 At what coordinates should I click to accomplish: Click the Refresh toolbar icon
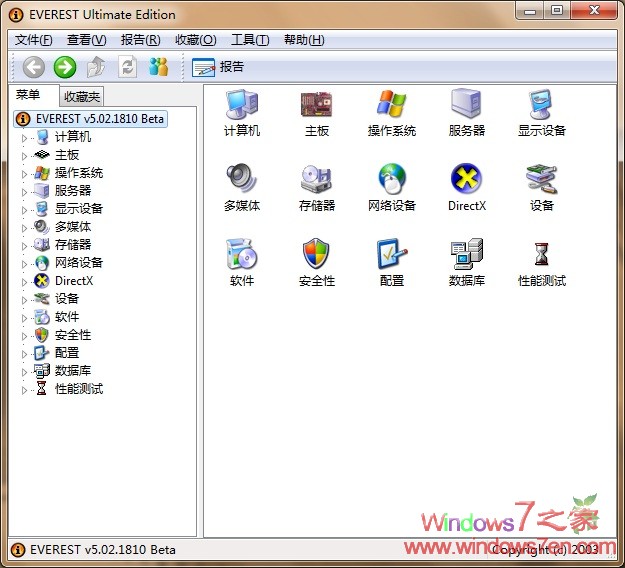point(128,67)
